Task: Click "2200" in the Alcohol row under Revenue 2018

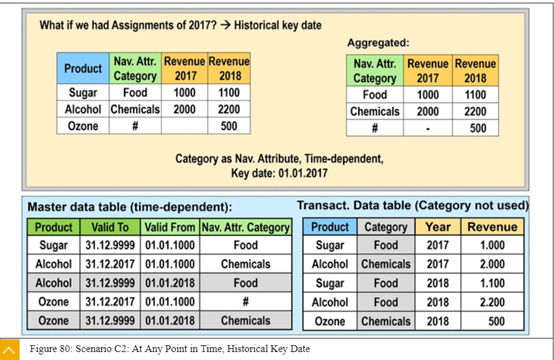Action: pyautogui.click(x=229, y=109)
